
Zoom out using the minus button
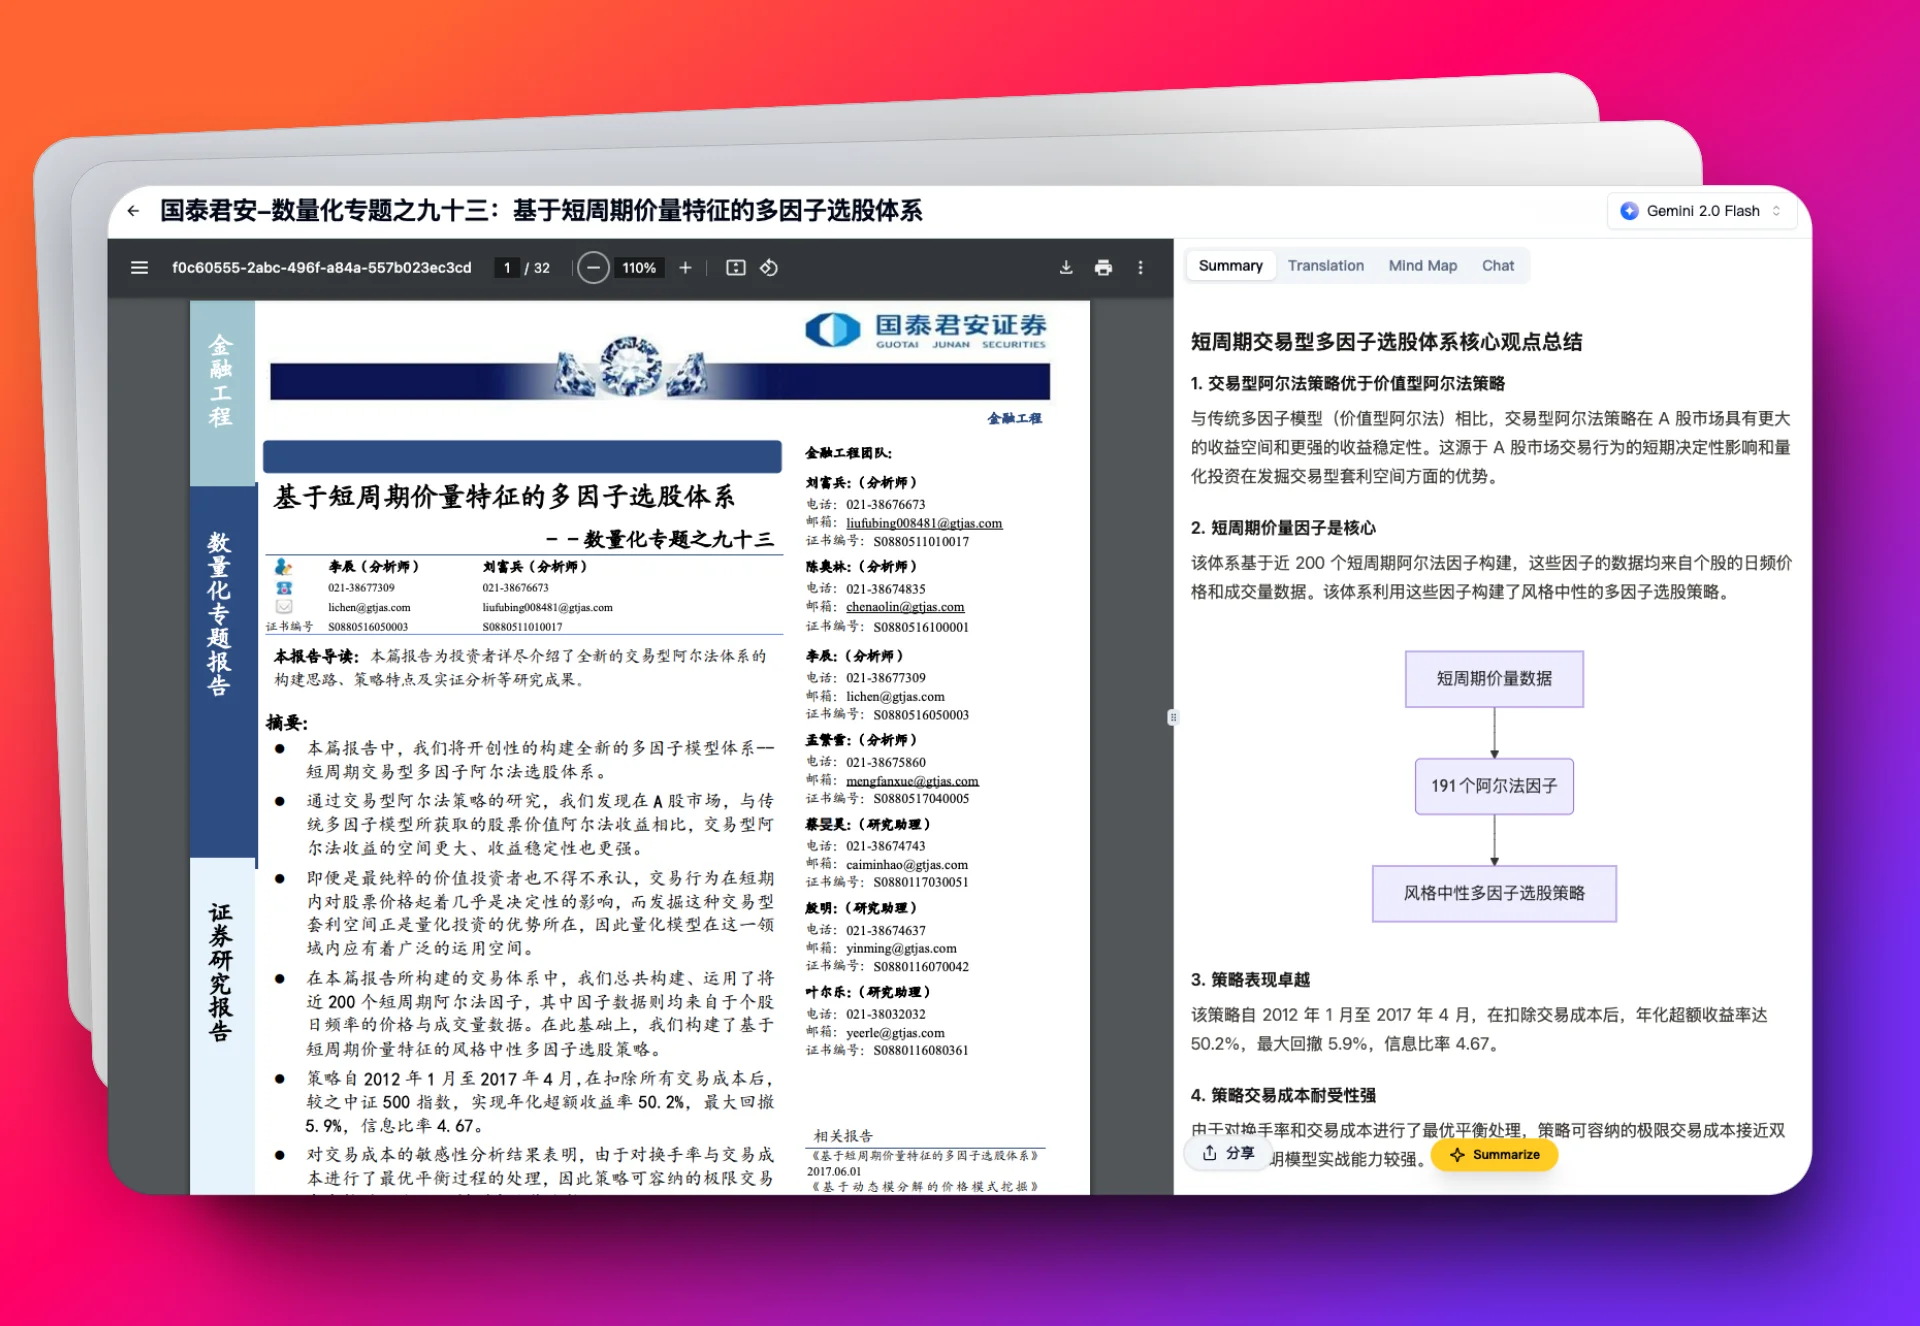pos(593,268)
